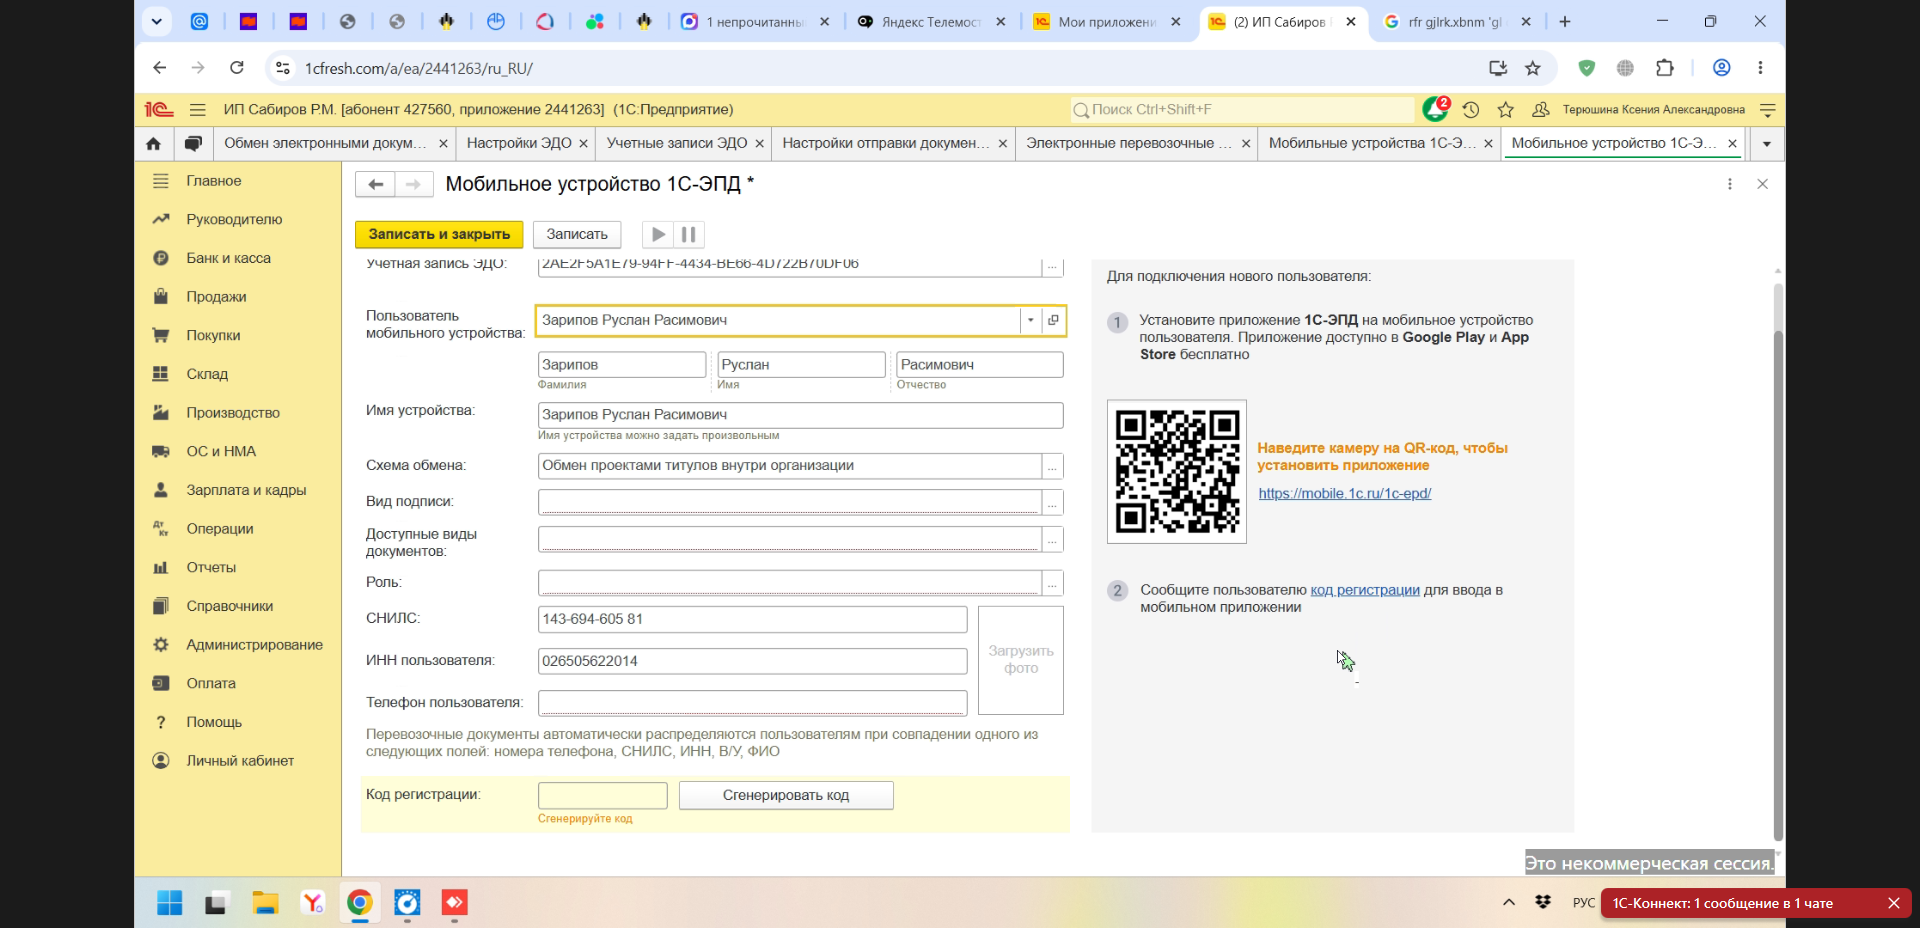
Task: Click the Фамилия input field
Action: coord(622,365)
